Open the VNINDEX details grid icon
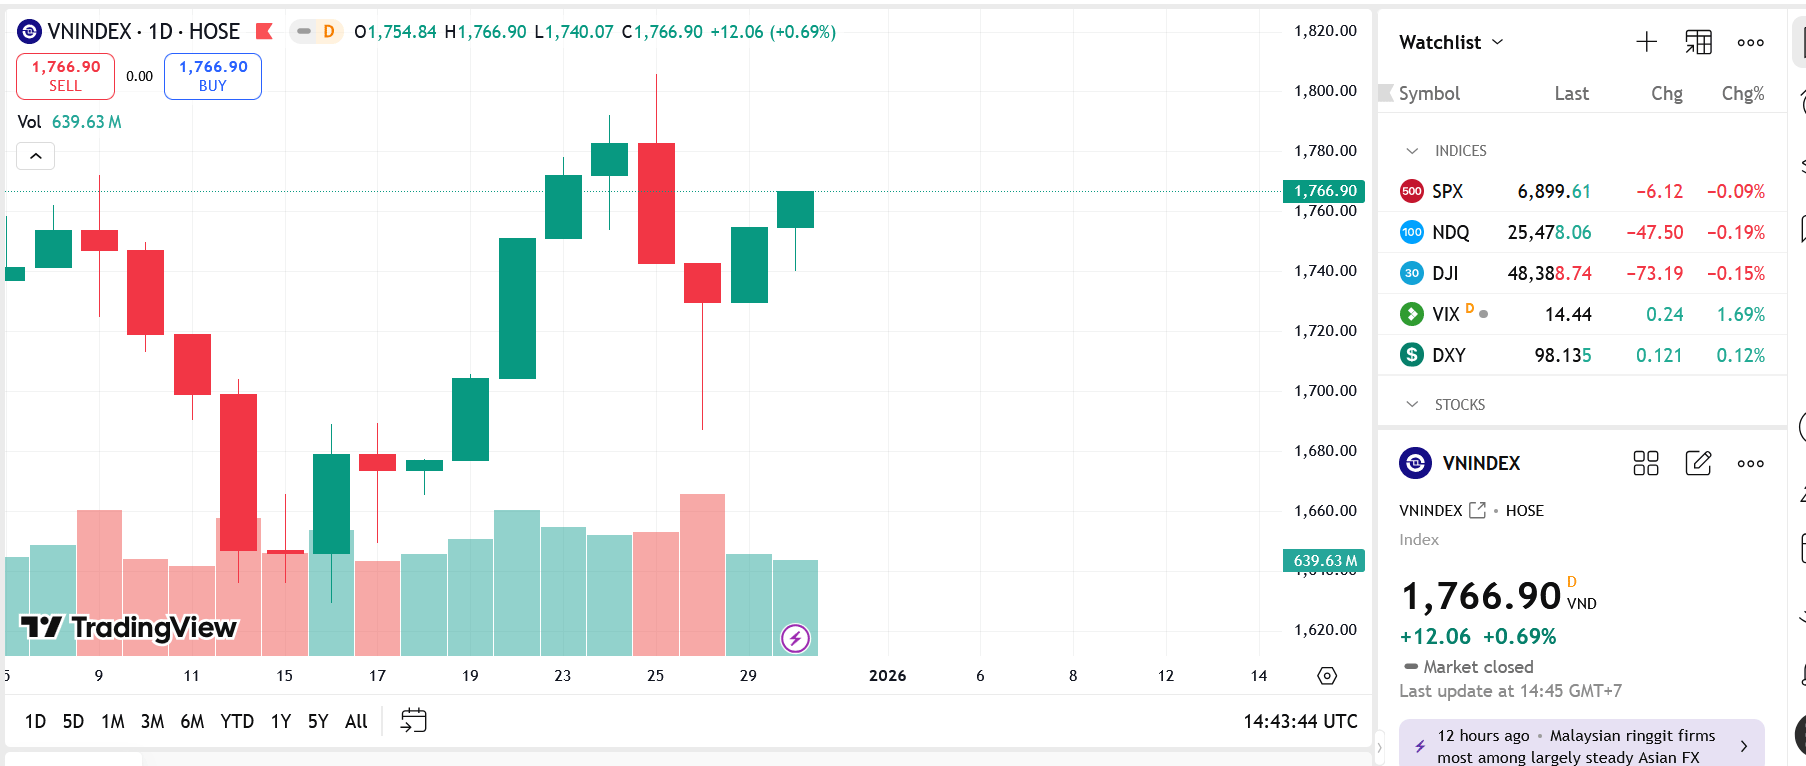 1645,463
